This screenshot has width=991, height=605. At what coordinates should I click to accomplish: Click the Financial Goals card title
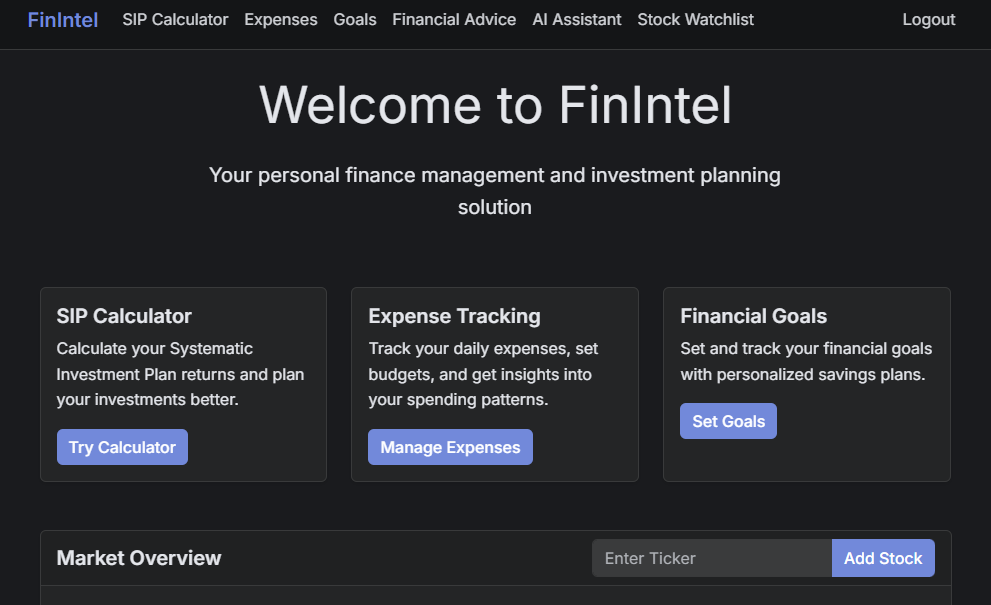(x=753, y=316)
